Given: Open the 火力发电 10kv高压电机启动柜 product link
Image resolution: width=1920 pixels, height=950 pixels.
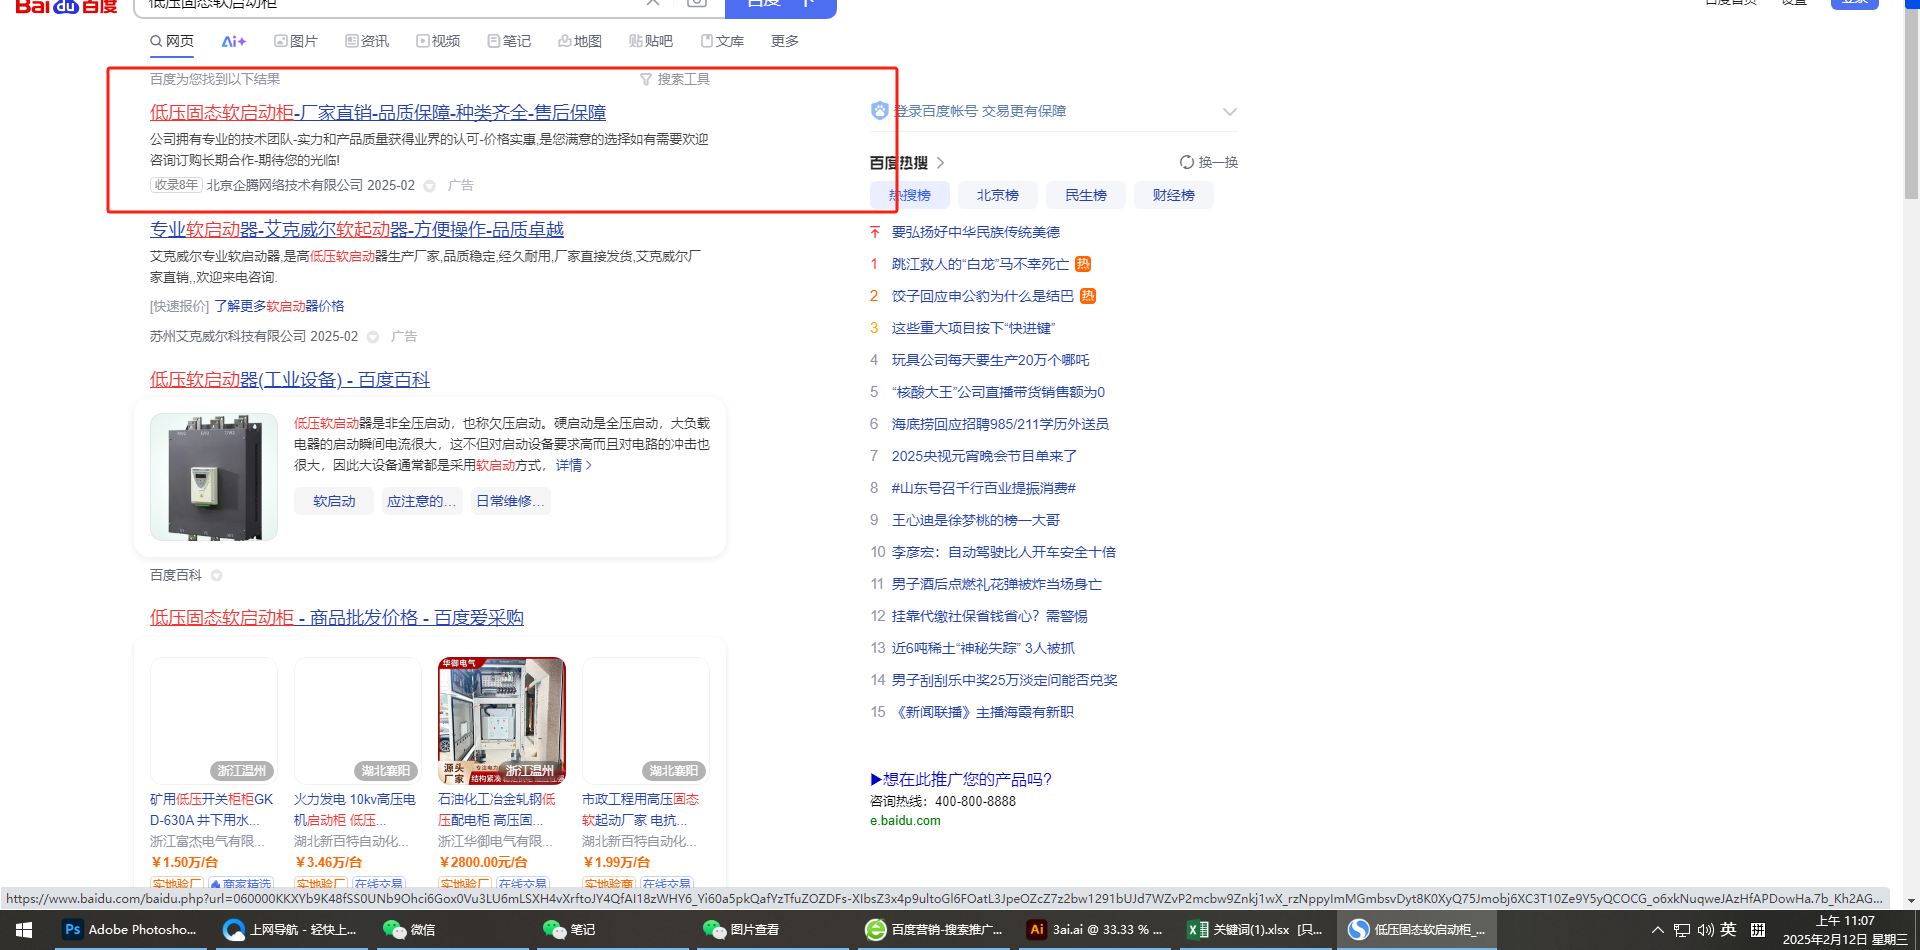Looking at the screenshot, I should click(355, 810).
